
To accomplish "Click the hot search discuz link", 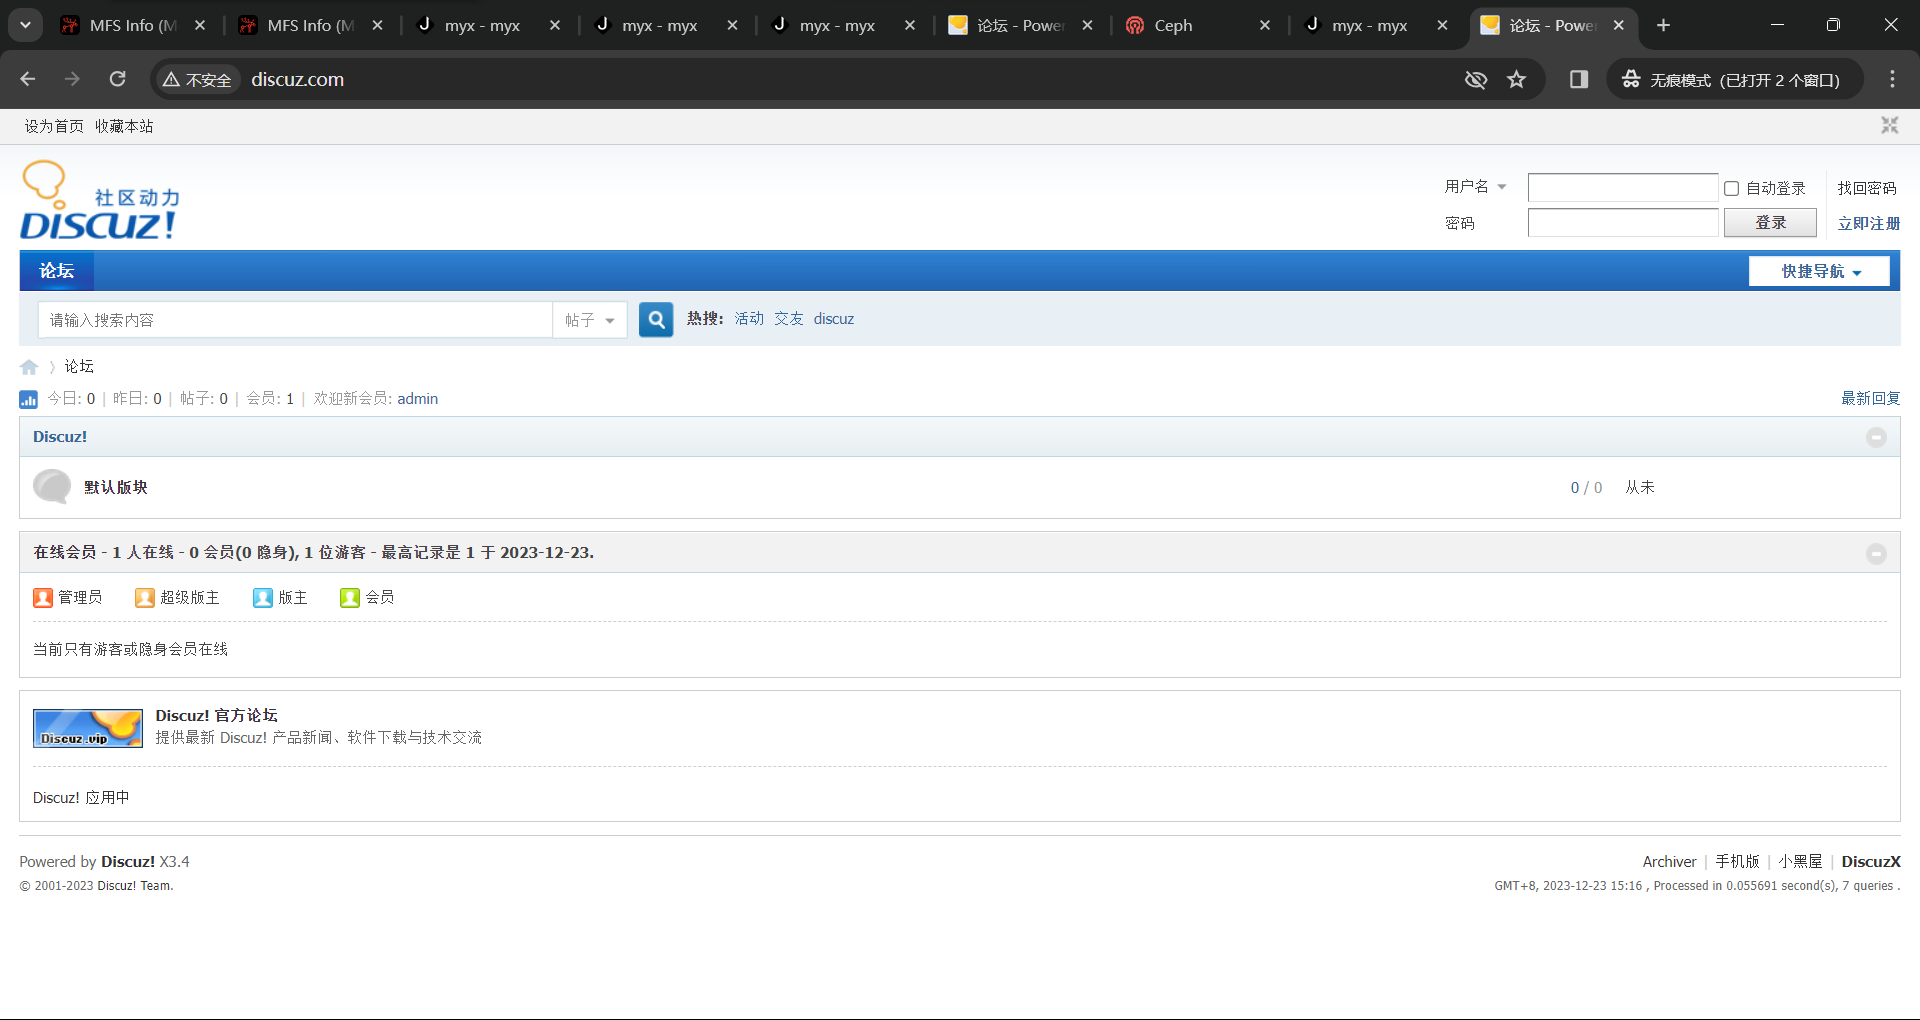I will pos(834,319).
